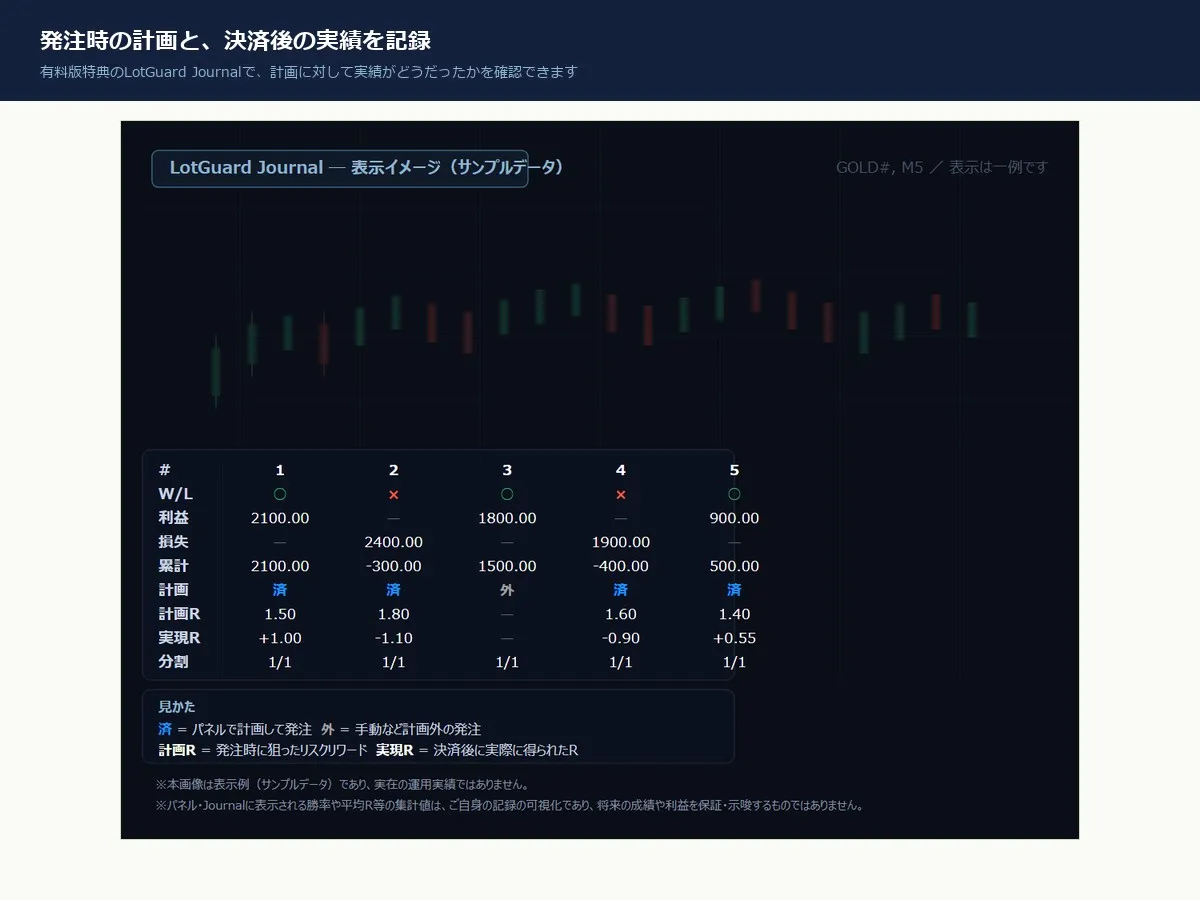Viewport: 1200px width, 900px height.
Task: Click the 計画R row header
Action: click(179, 614)
